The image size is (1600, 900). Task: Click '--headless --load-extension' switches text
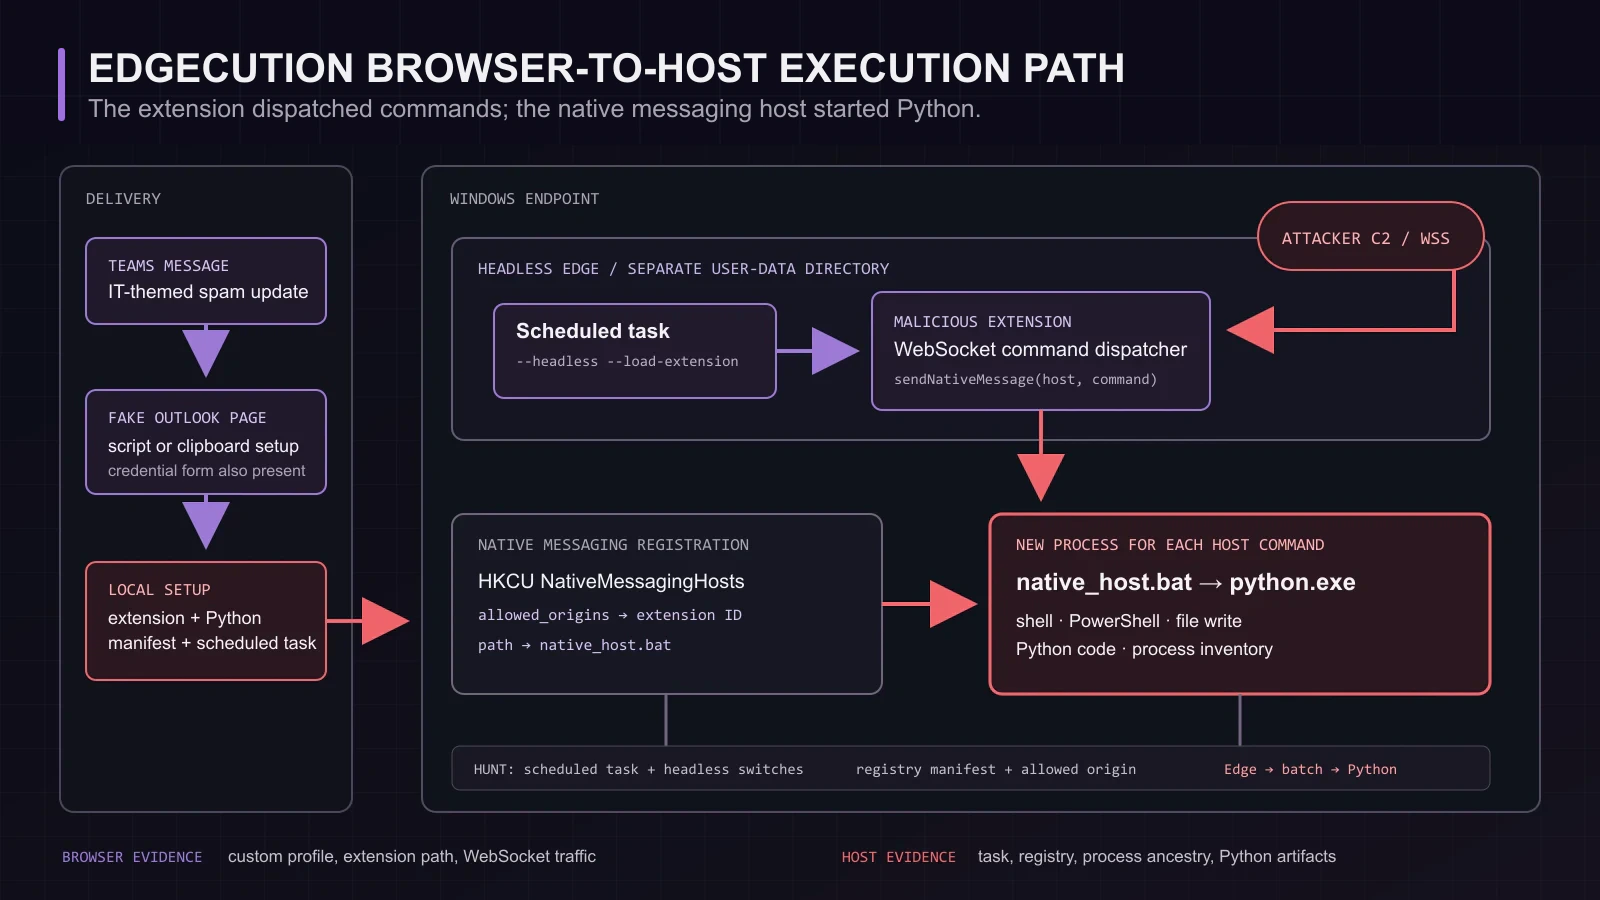pyautogui.click(x=627, y=361)
